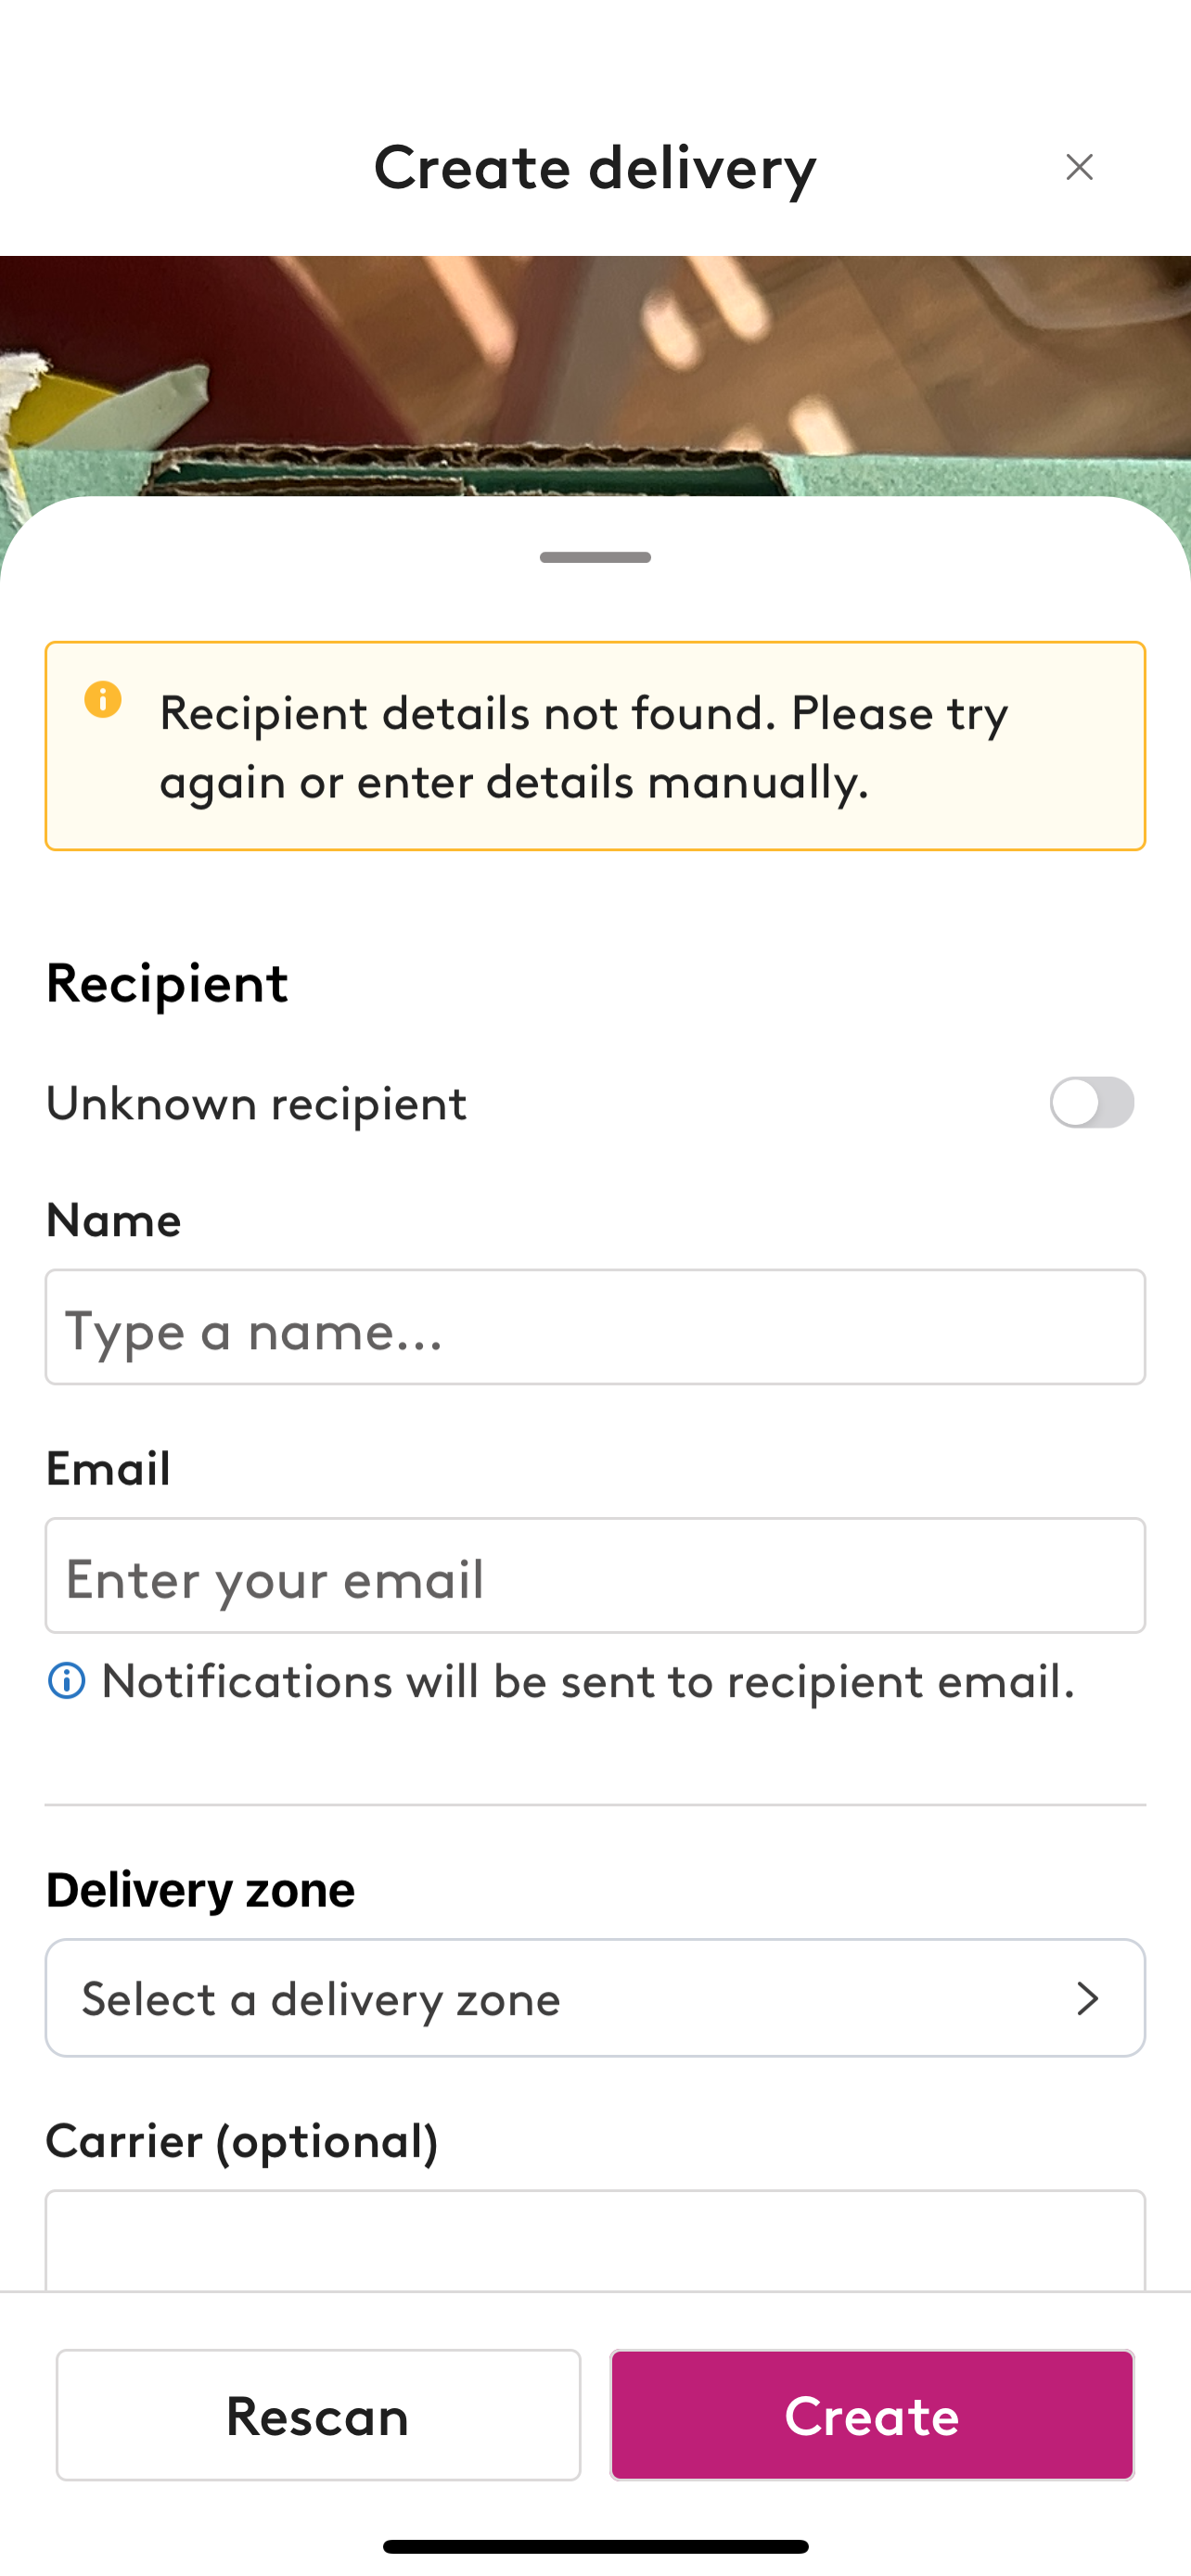Focus the Name input field
Image resolution: width=1191 pixels, height=2576 pixels.
[595, 1327]
